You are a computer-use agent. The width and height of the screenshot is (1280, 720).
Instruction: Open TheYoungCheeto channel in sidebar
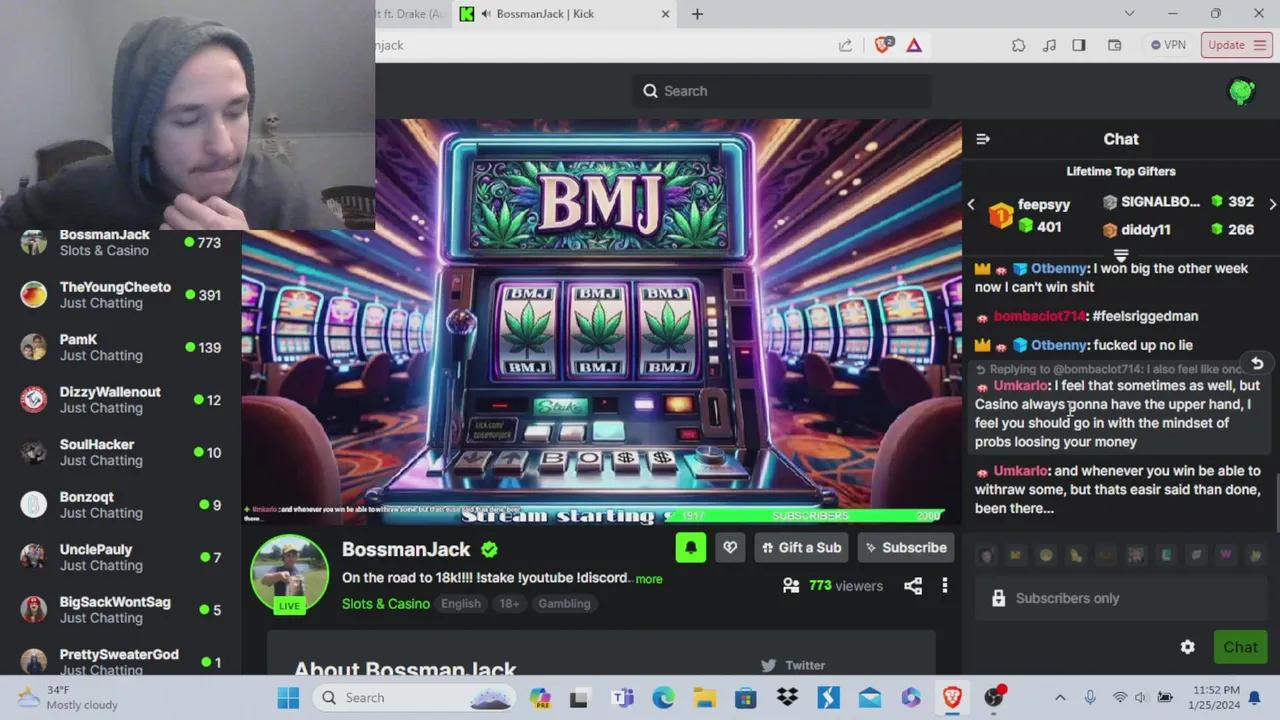(x=120, y=295)
